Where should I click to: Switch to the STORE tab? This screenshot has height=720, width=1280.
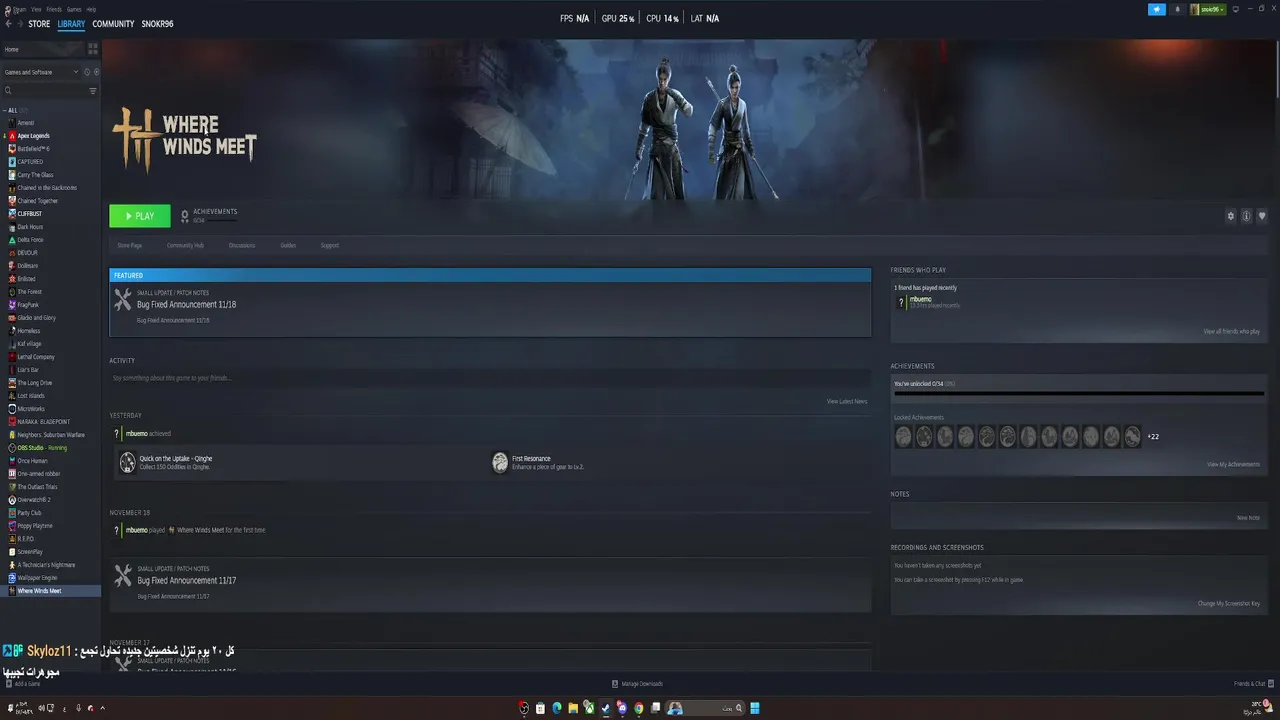point(39,24)
